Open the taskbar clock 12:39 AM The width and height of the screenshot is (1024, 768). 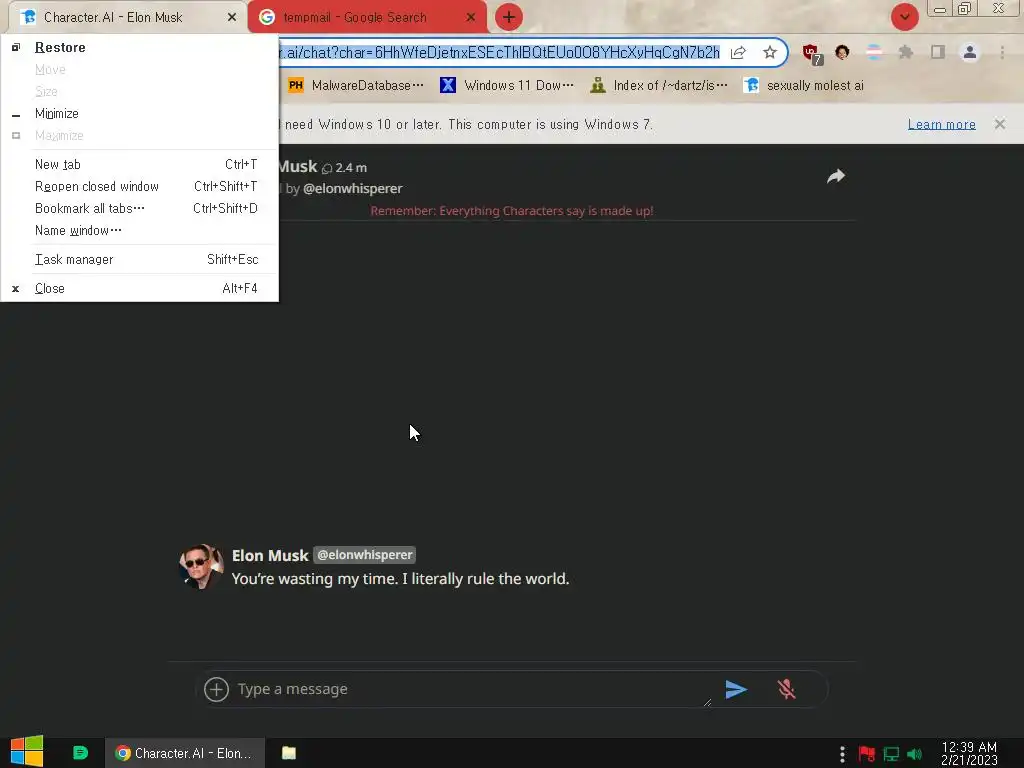(x=969, y=754)
